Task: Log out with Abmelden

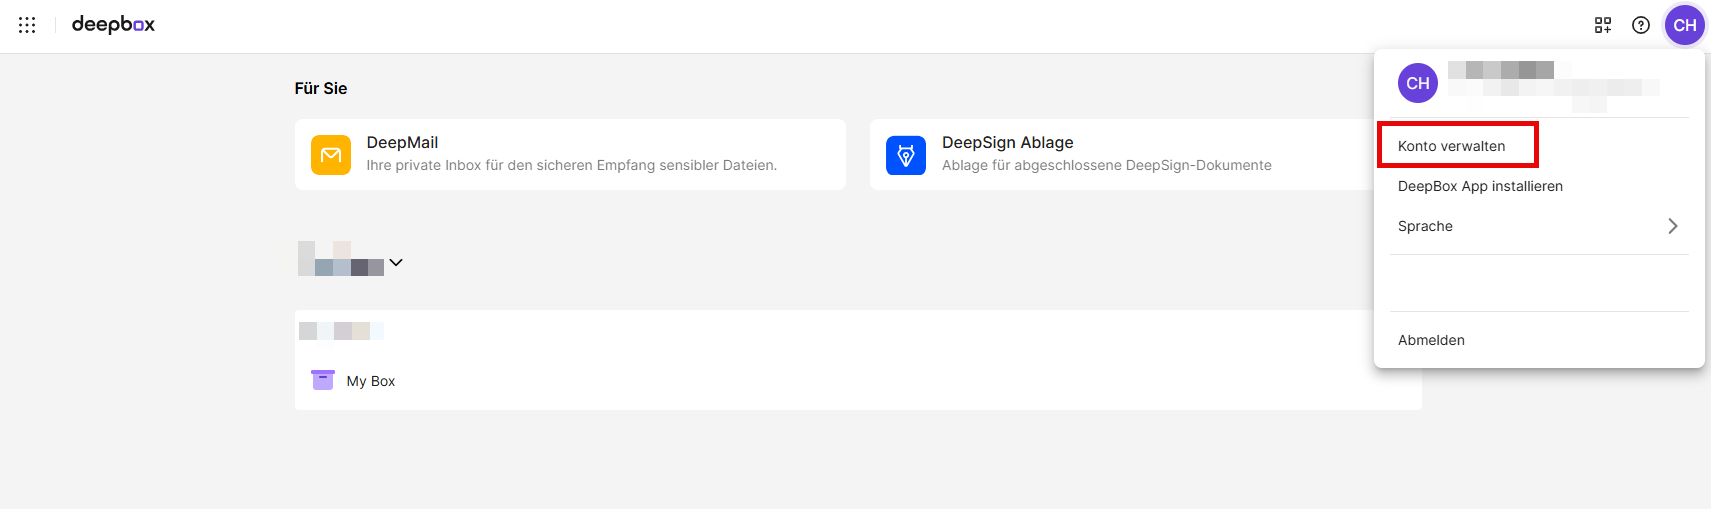Action: pos(1431,340)
